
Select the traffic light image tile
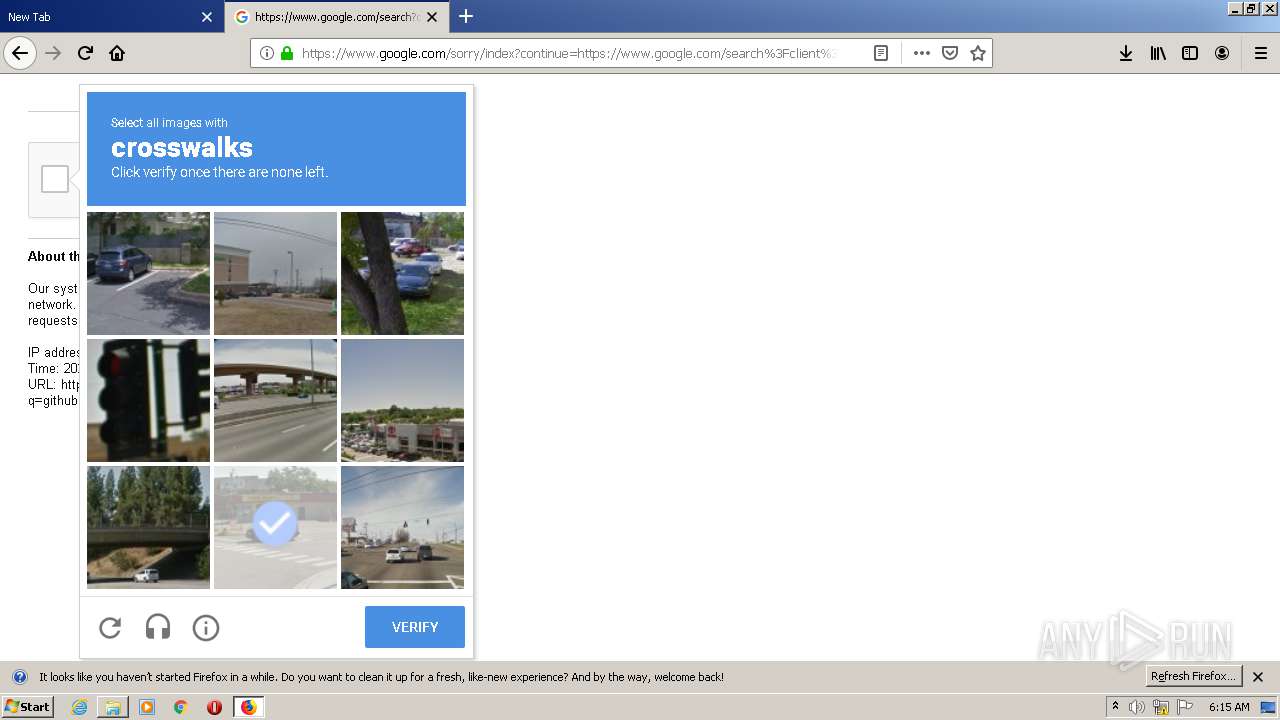tap(148, 400)
